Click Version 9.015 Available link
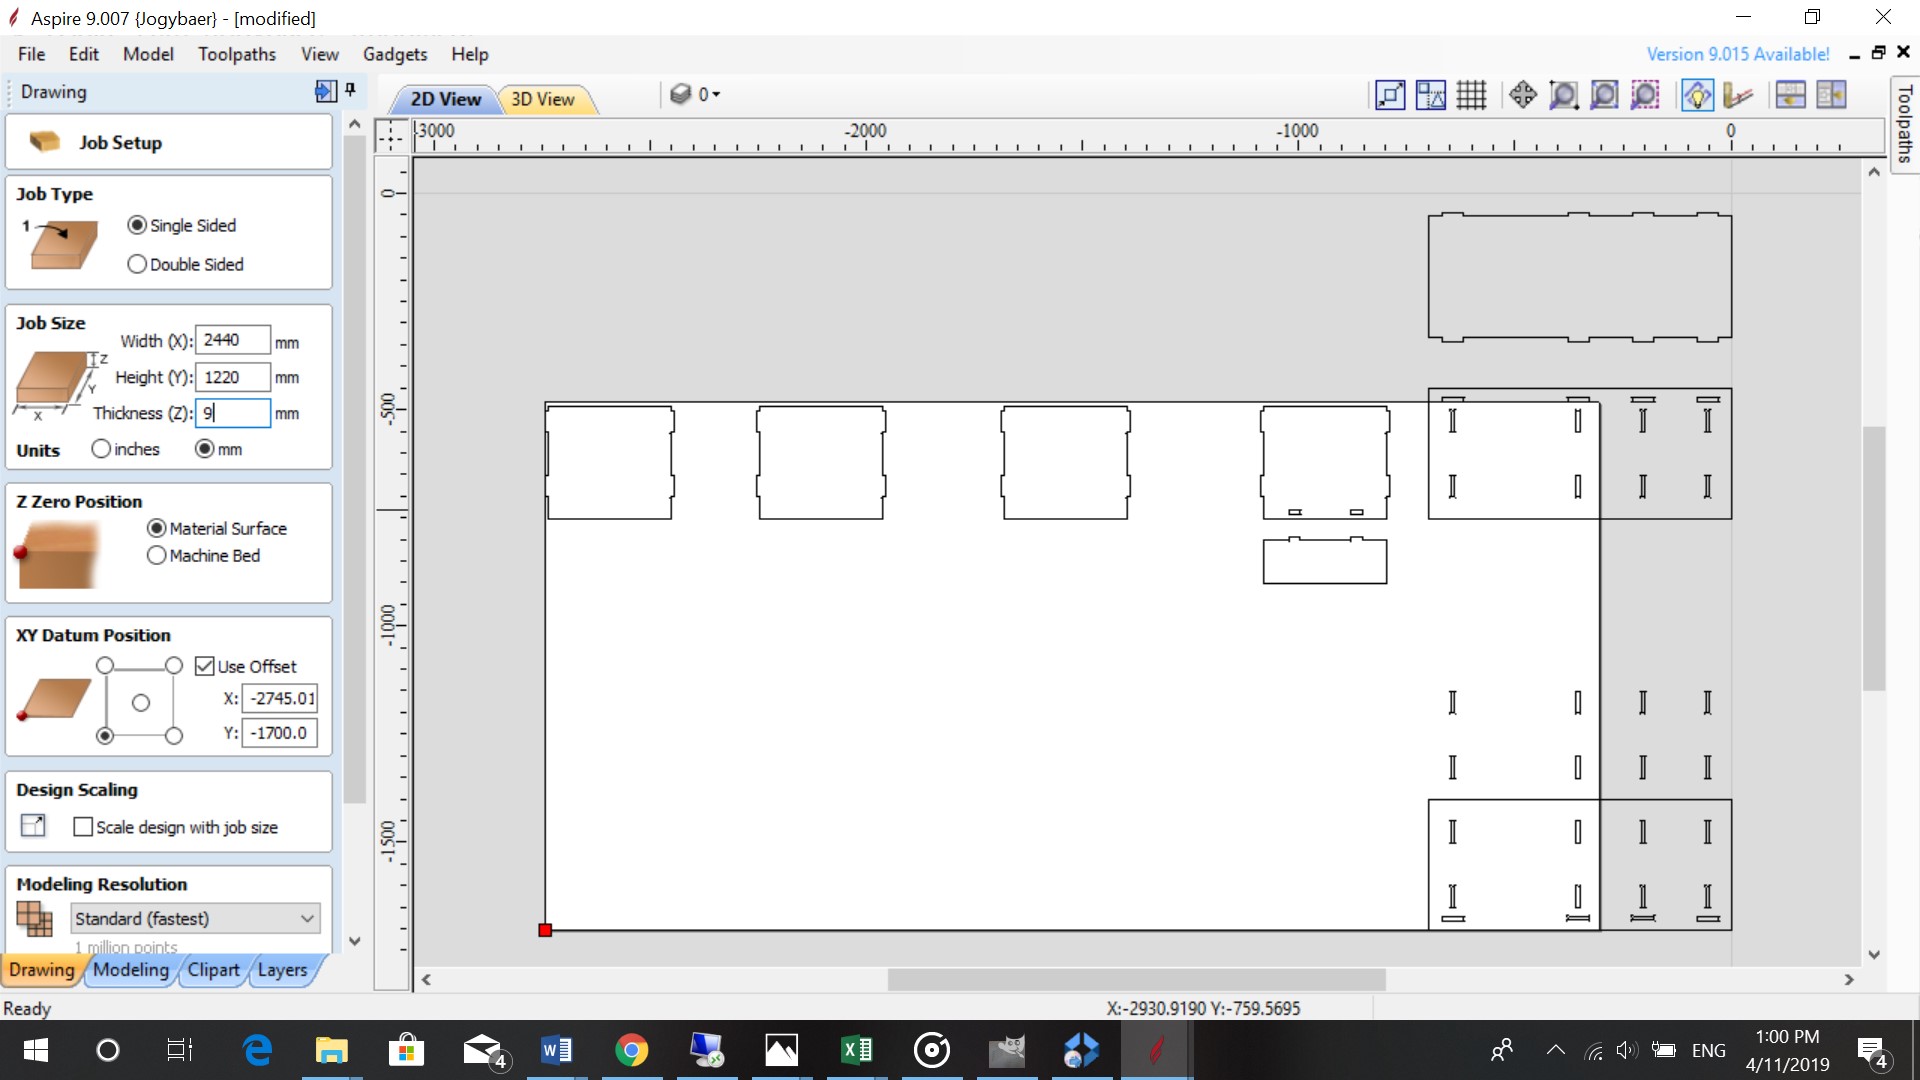Screen dimensions: 1920x1080 pos(1737,54)
